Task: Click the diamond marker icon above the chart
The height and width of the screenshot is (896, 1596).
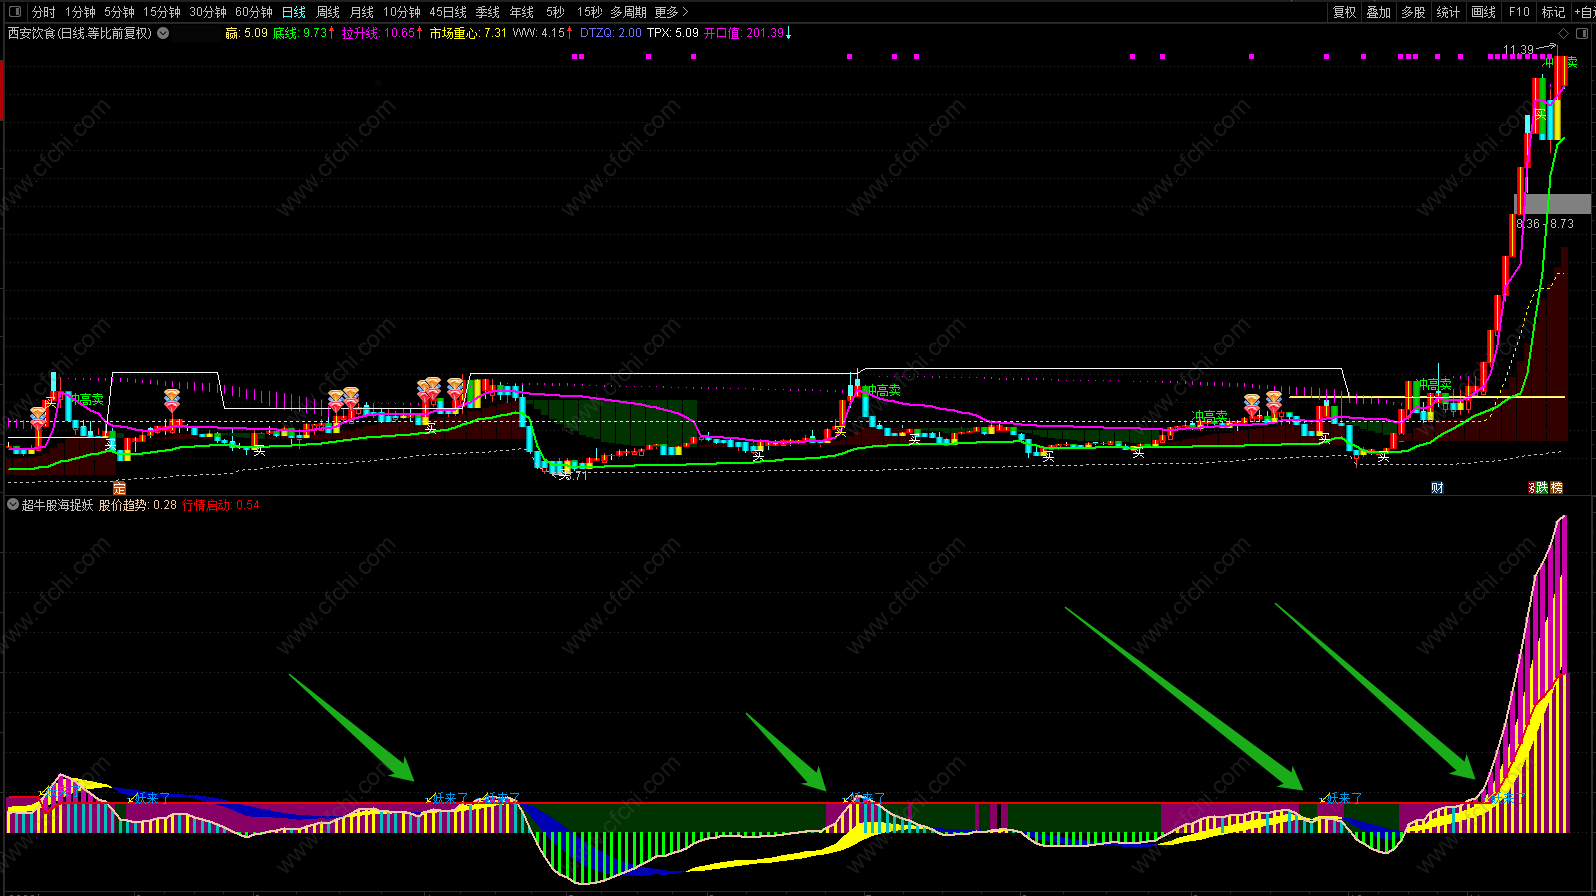Action: [1564, 33]
